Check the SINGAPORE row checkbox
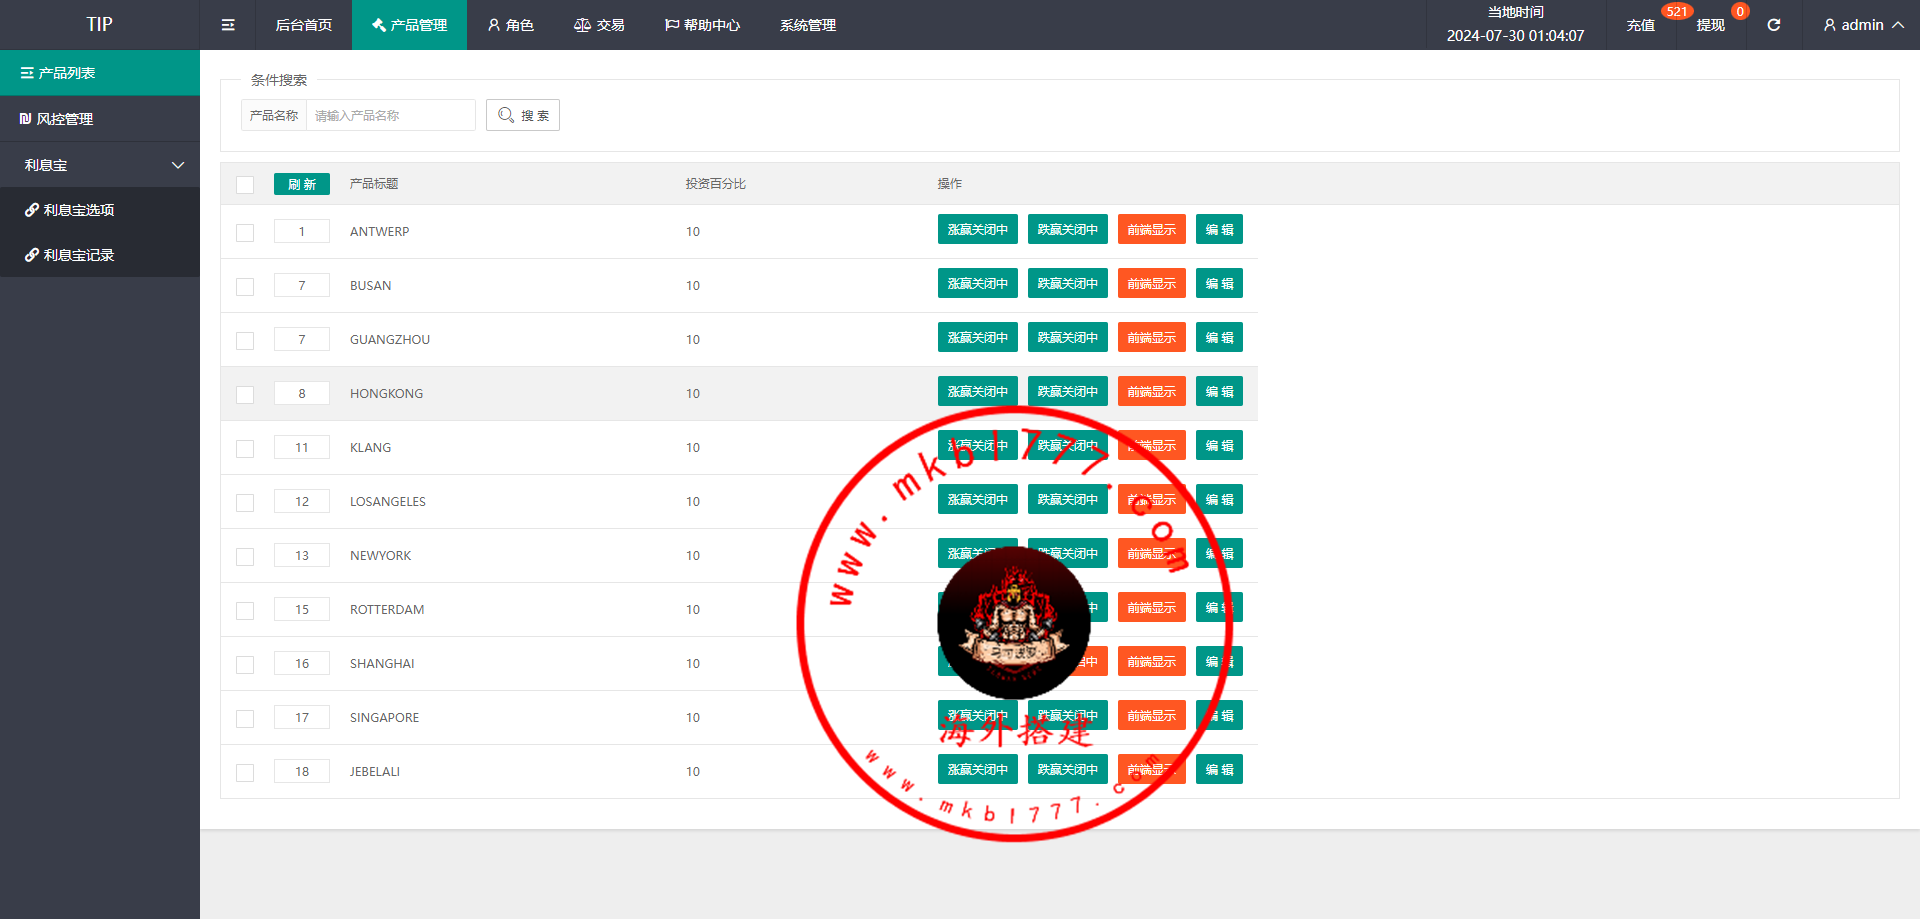Screen dimensions: 1920x919 245,719
